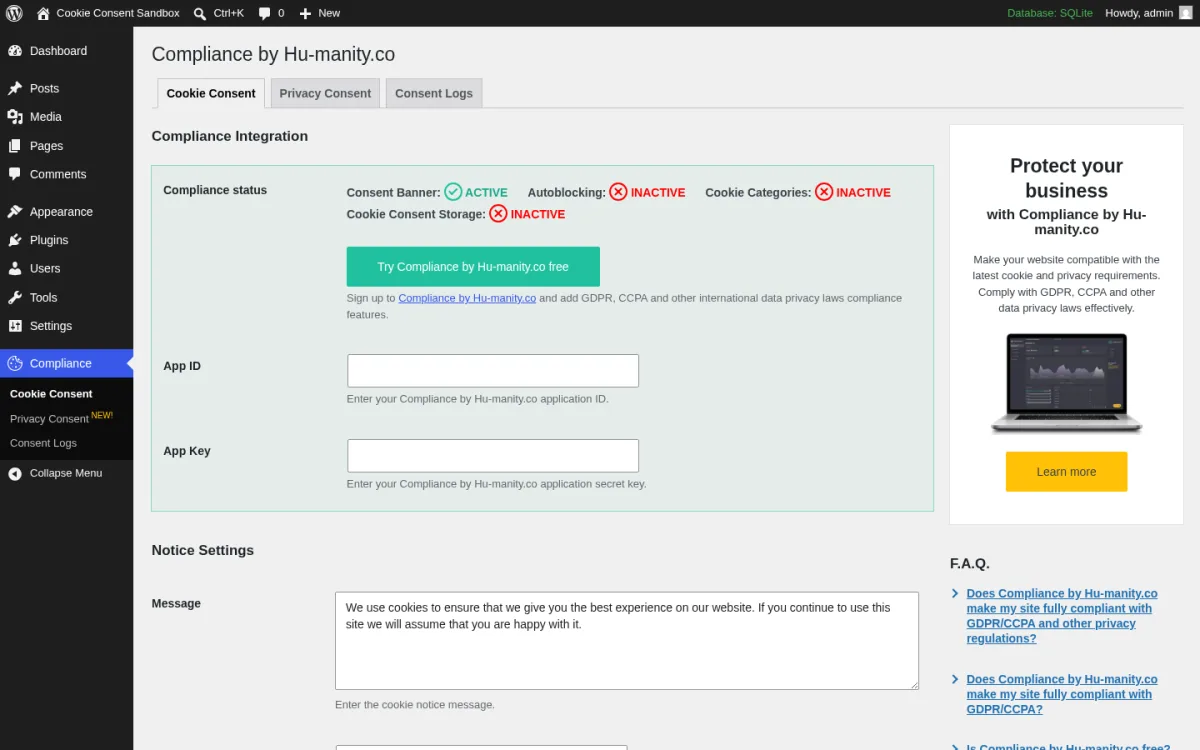Click the laptop dashboard preview image
This screenshot has width=1200, height=750.
tap(1066, 383)
